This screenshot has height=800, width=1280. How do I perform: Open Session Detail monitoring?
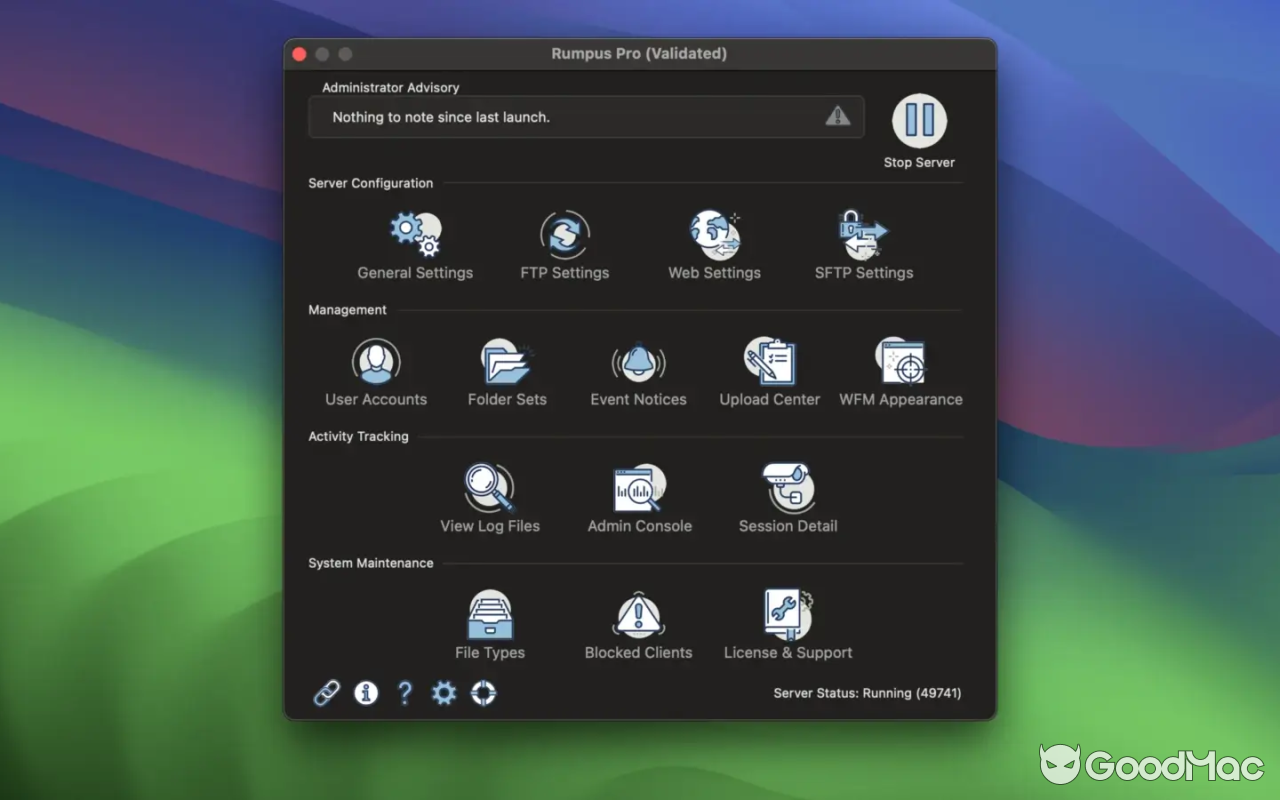point(788,493)
